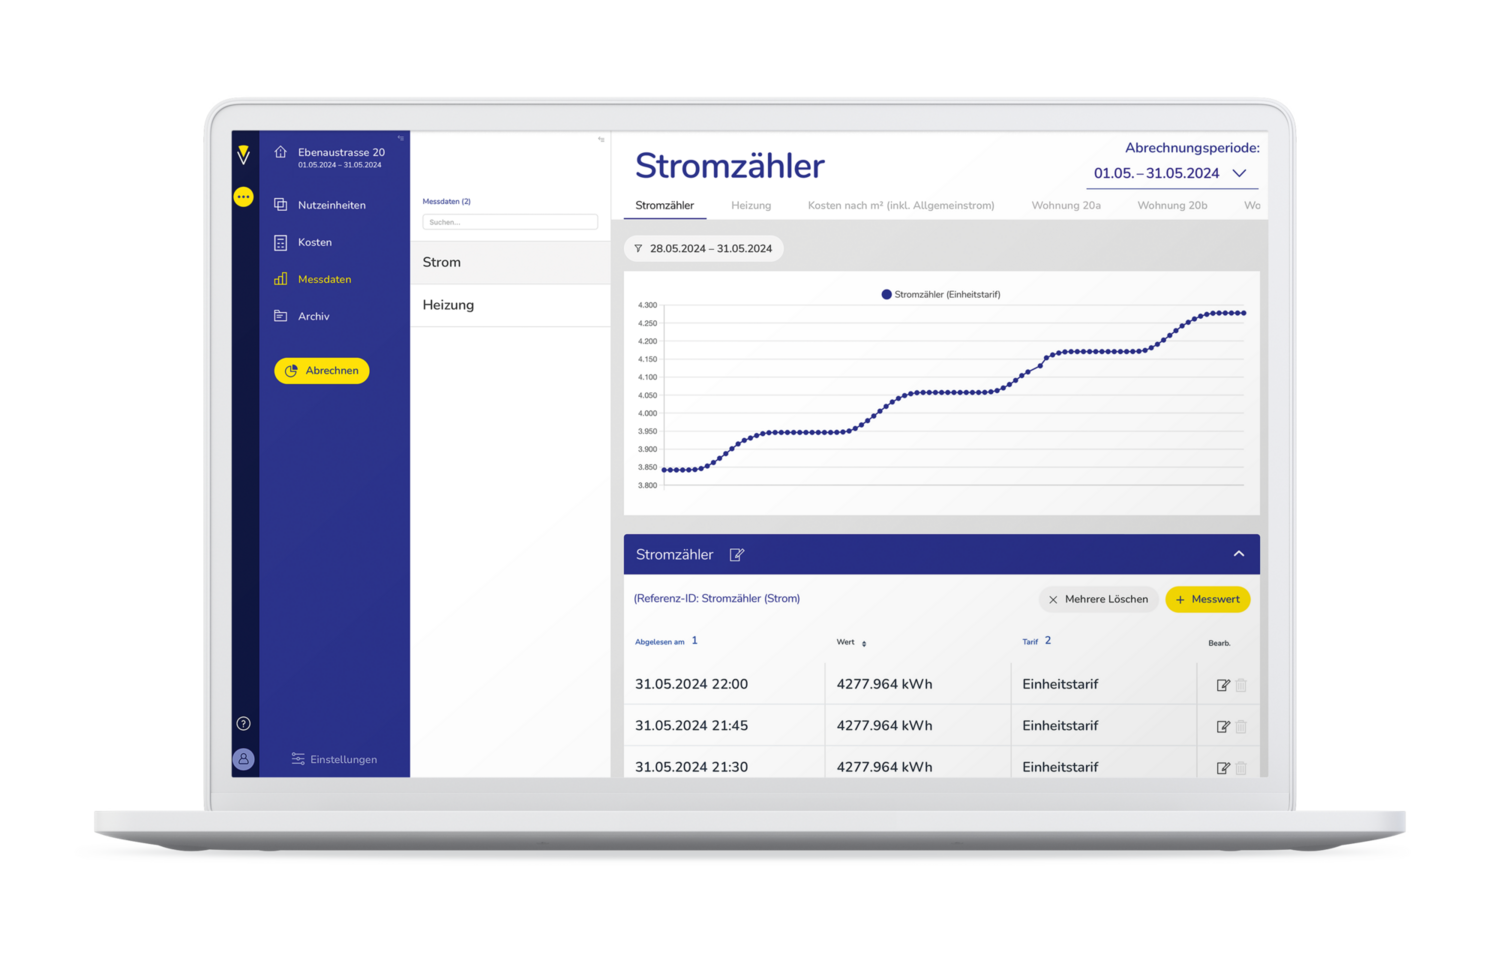Click the Suchen search field

(510, 222)
